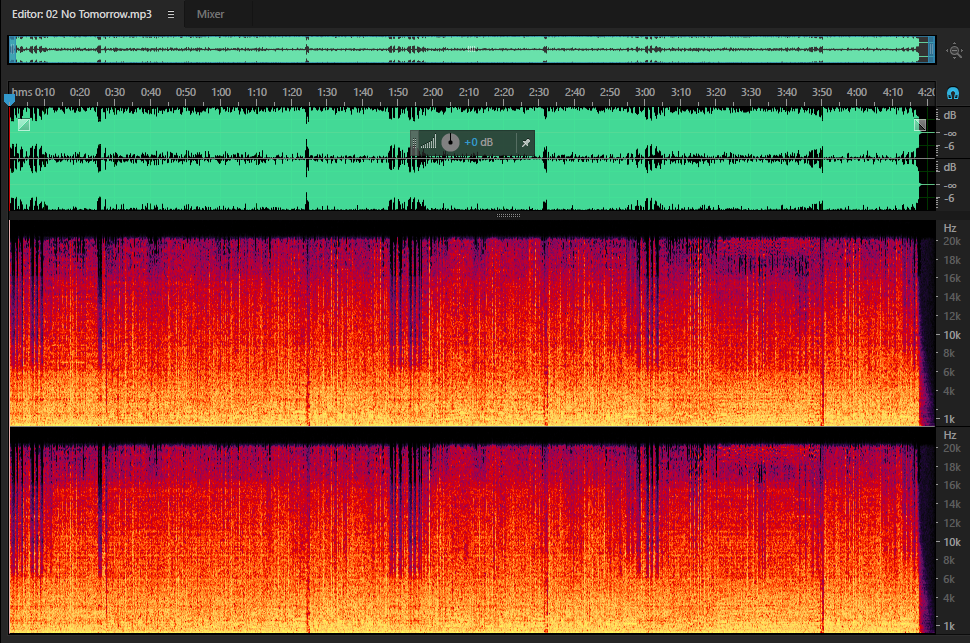Select the Editor: 02 No Tomorrow.mp3 tab
970x643 pixels.
(82, 14)
